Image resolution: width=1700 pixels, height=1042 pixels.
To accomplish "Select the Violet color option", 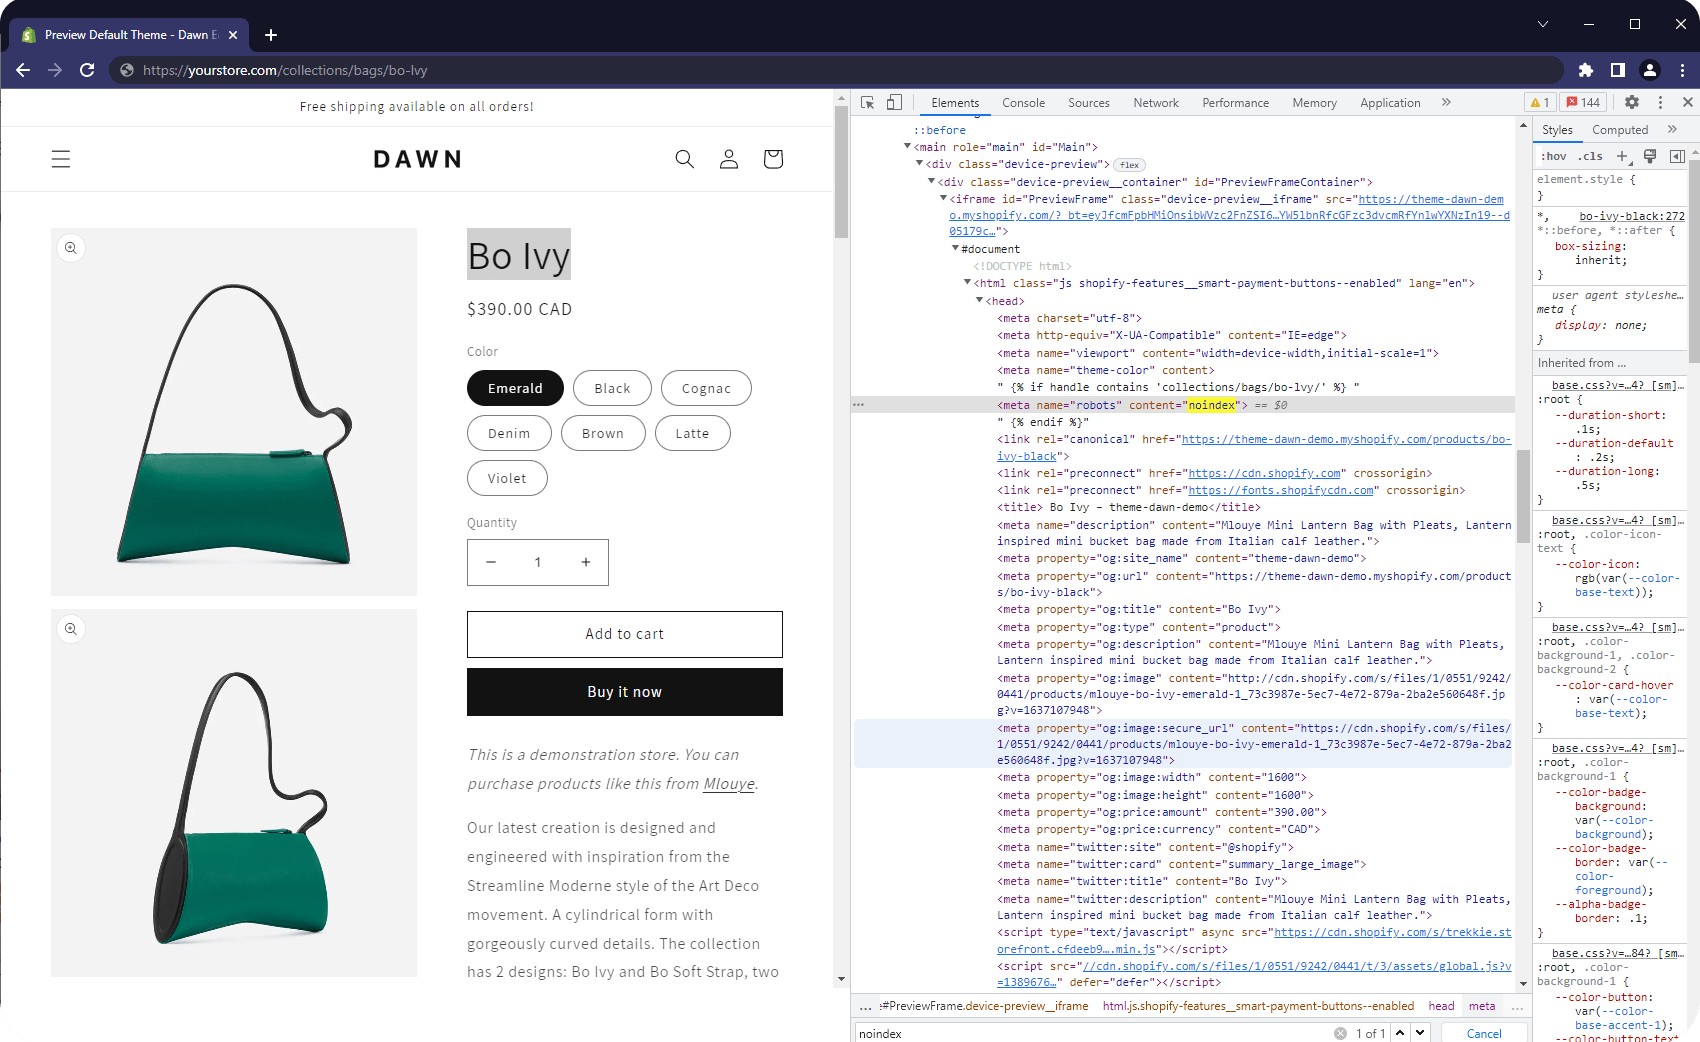I will (x=507, y=478).
